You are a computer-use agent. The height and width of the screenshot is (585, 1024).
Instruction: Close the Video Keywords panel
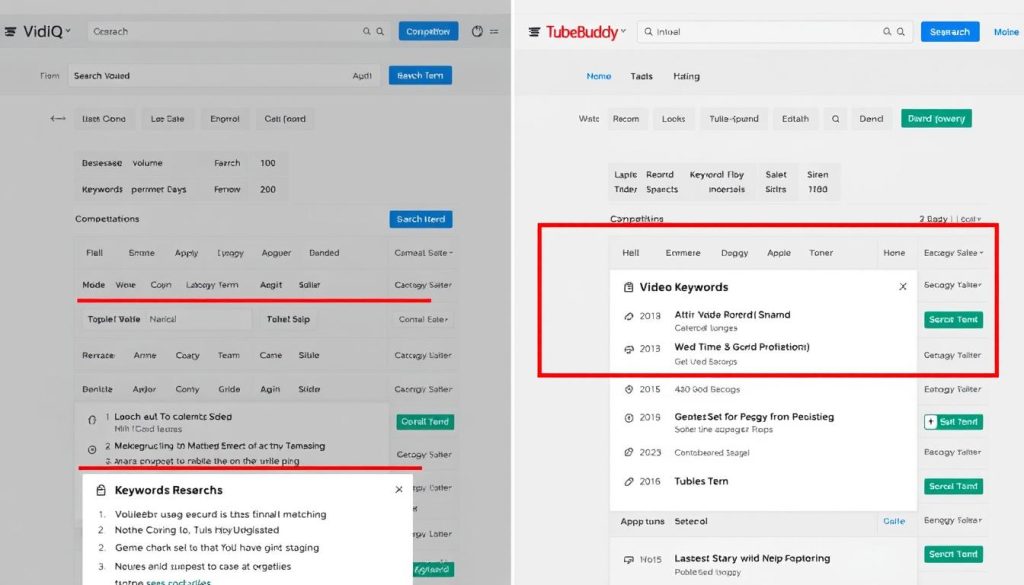(902, 287)
